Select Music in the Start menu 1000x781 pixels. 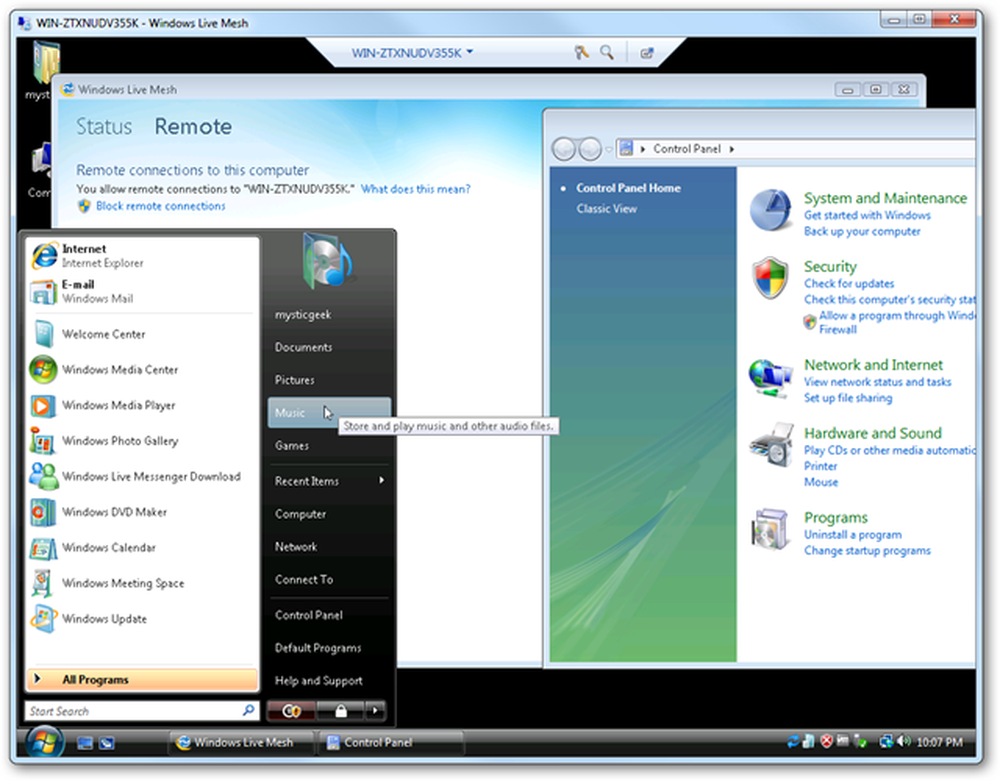tap(329, 413)
